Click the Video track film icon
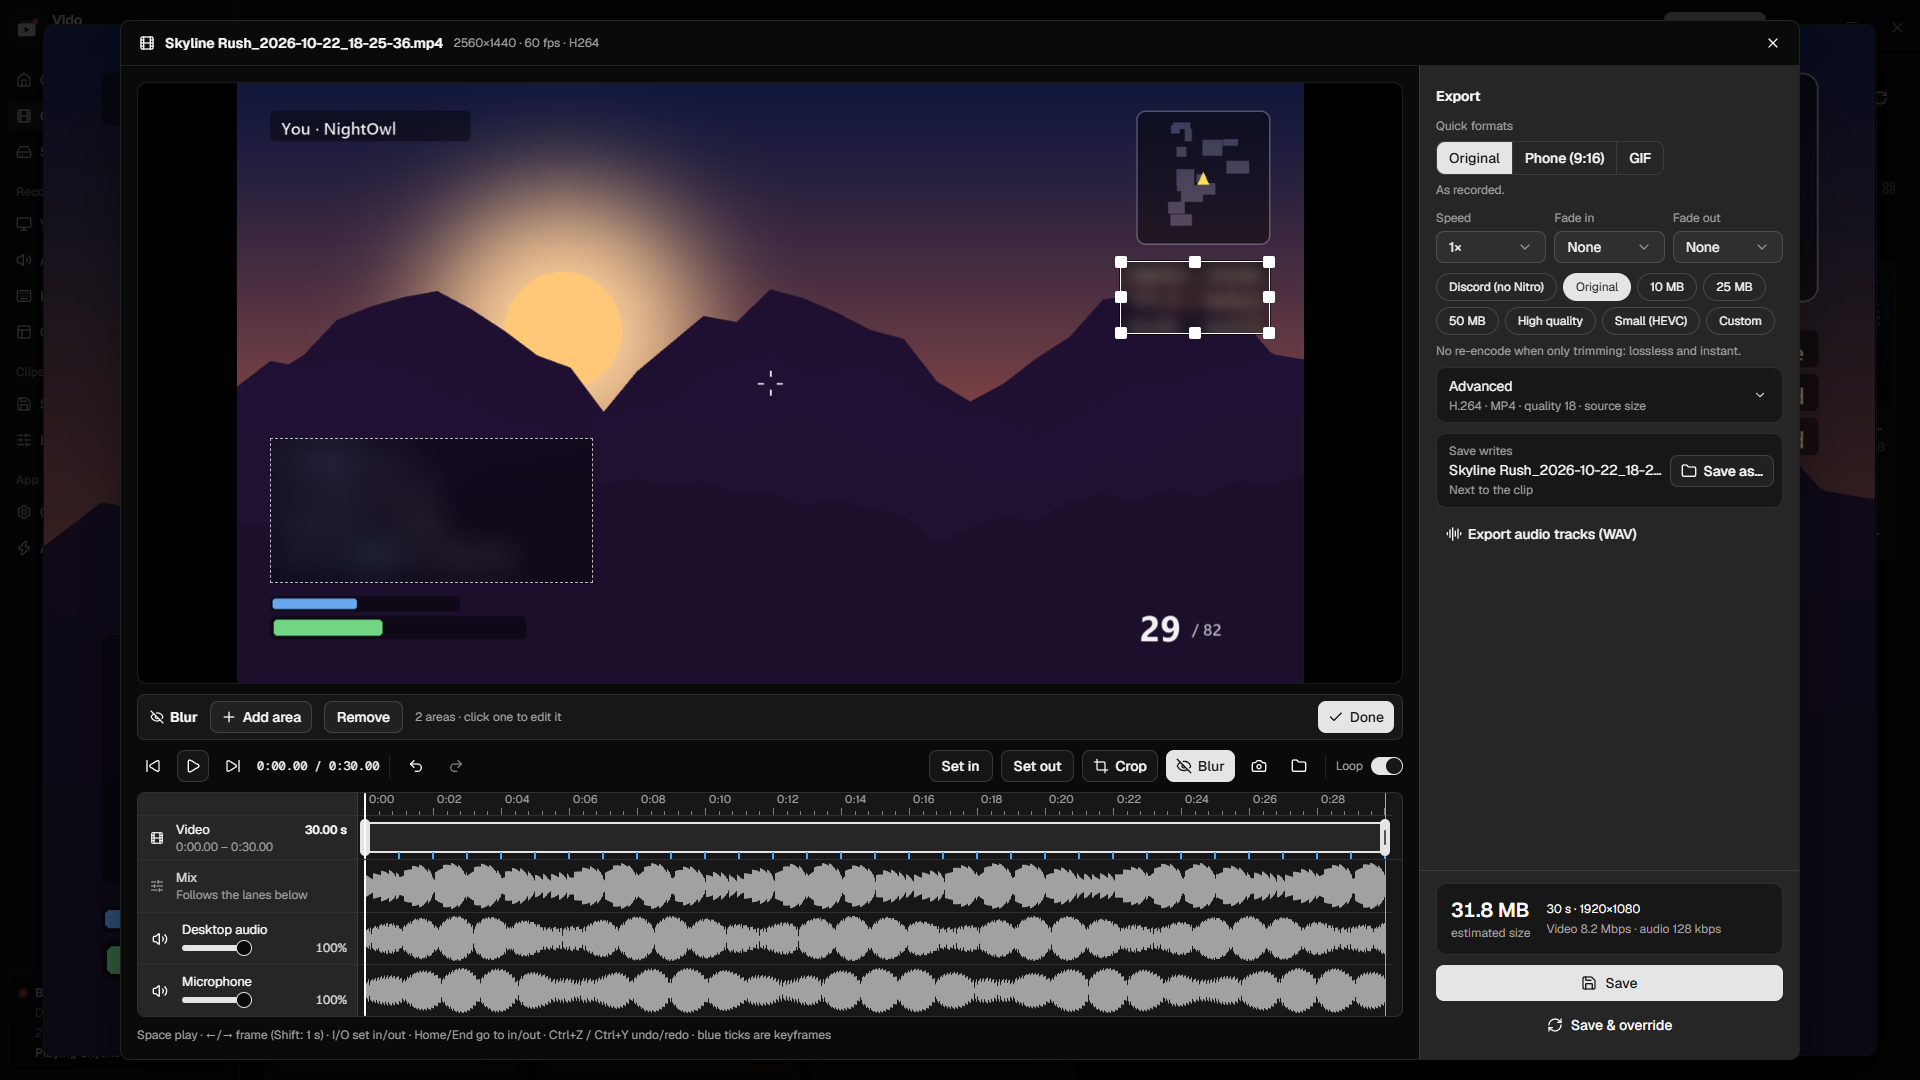This screenshot has height=1080, width=1920. pyautogui.click(x=157, y=838)
